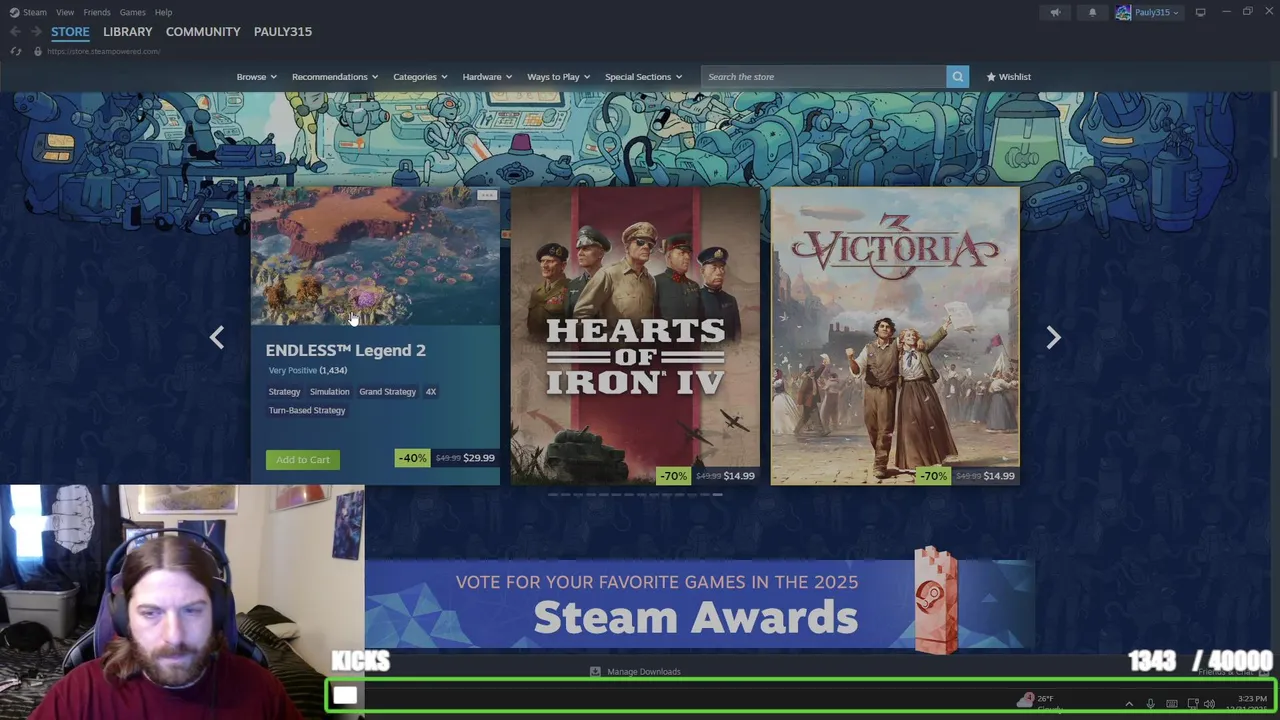Click the taskbar touch keyboard icon
1280x720 pixels.
pyautogui.click(x=1171, y=704)
